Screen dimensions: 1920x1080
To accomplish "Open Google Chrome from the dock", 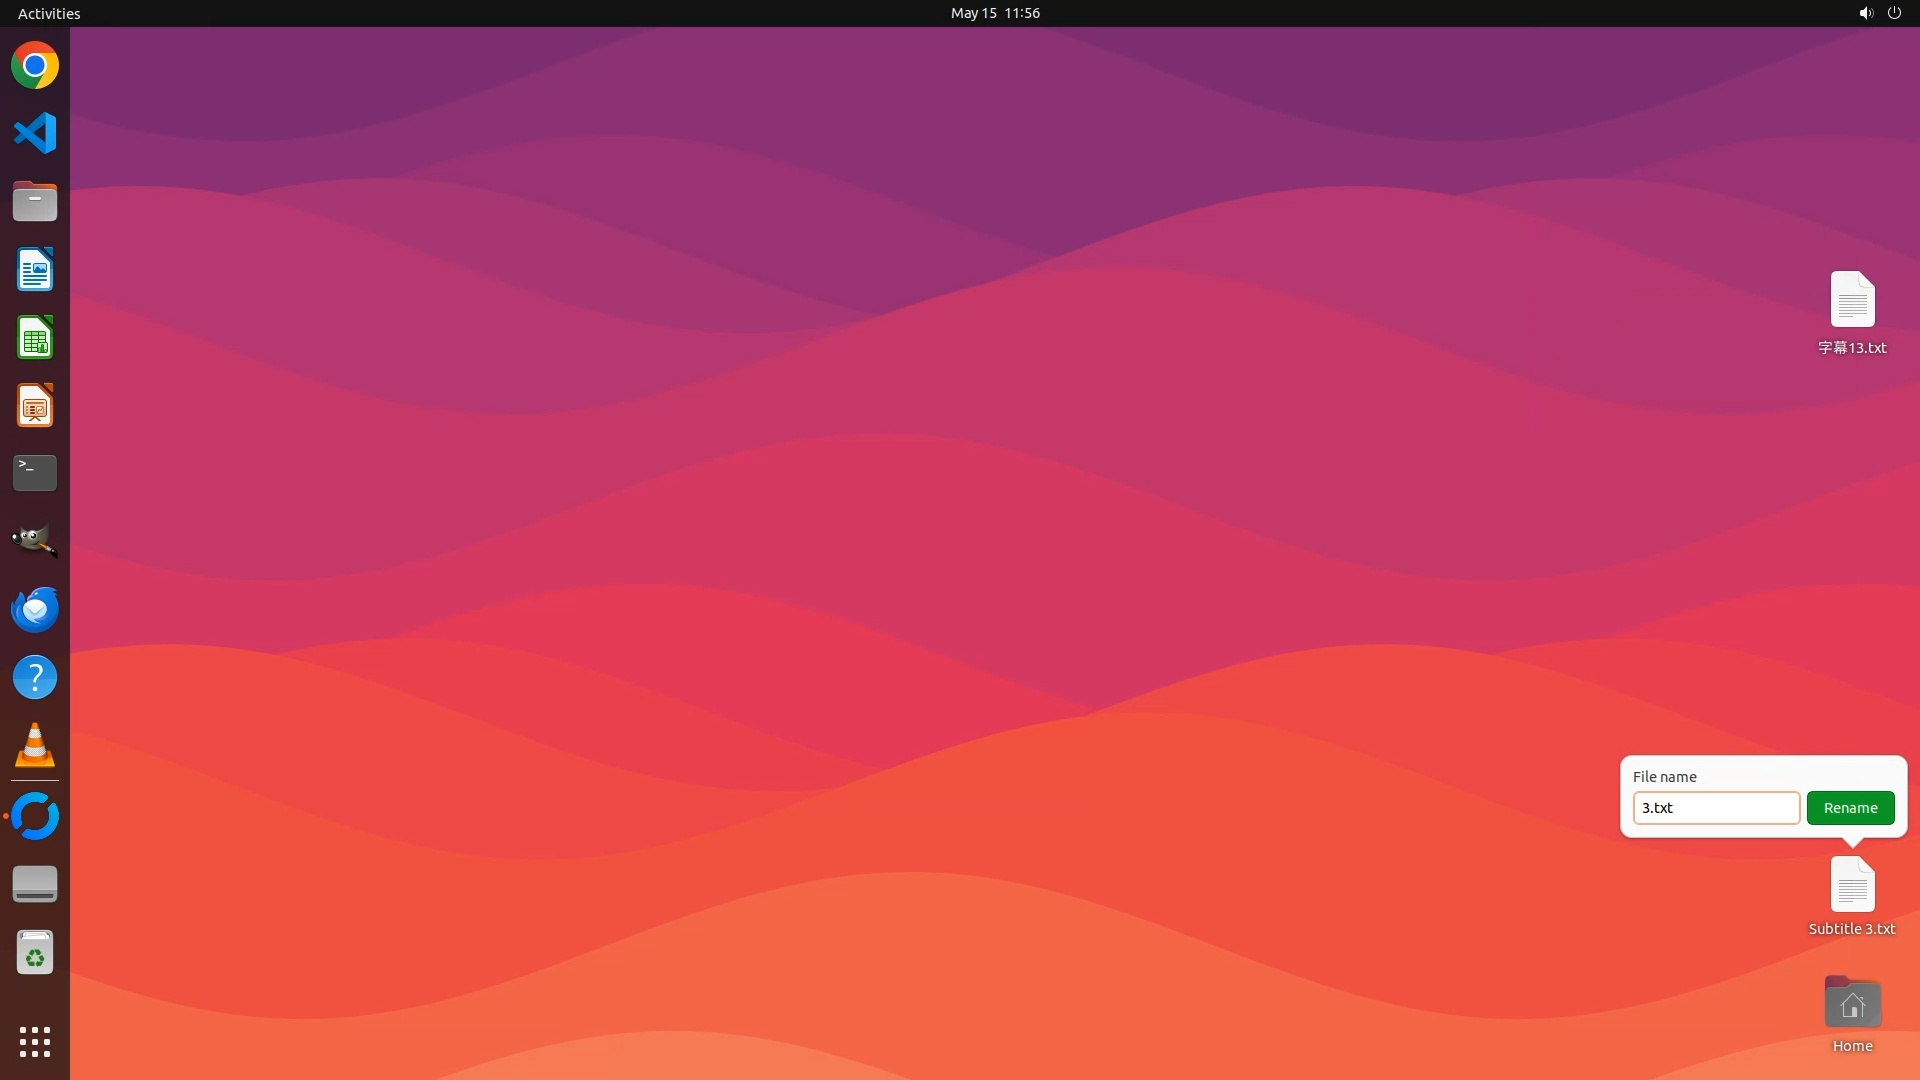I will tap(35, 66).
